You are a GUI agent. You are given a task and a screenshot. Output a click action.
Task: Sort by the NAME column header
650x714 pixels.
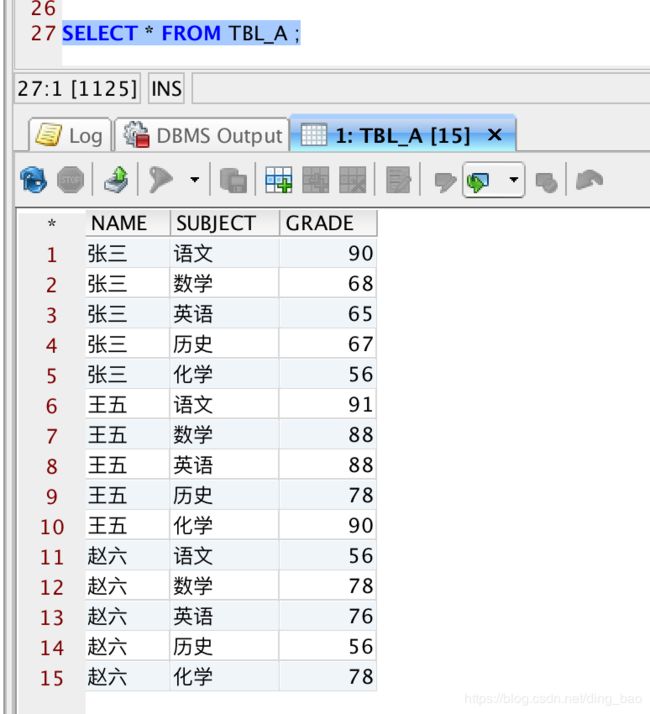128,223
